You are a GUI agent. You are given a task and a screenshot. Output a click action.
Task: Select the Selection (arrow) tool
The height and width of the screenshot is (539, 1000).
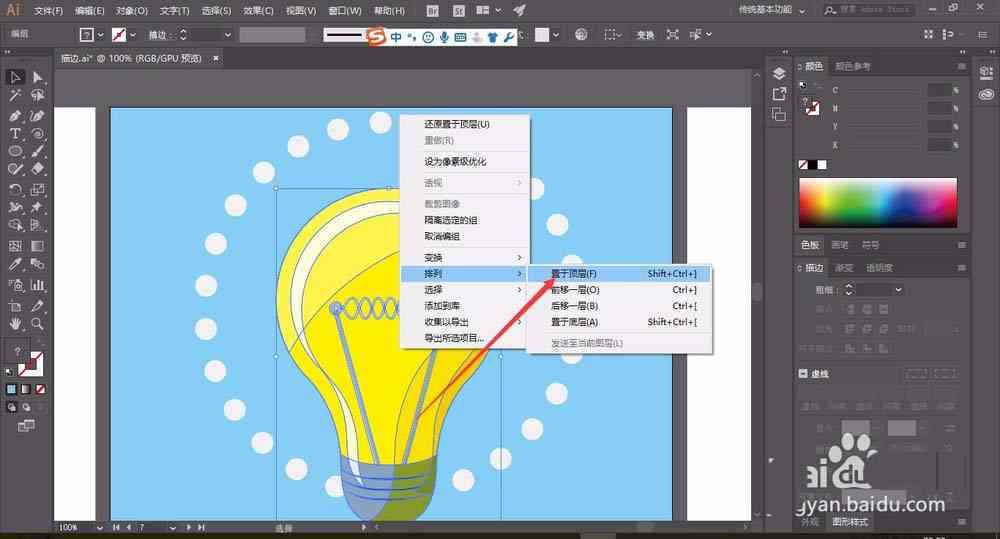coord(15,77)
